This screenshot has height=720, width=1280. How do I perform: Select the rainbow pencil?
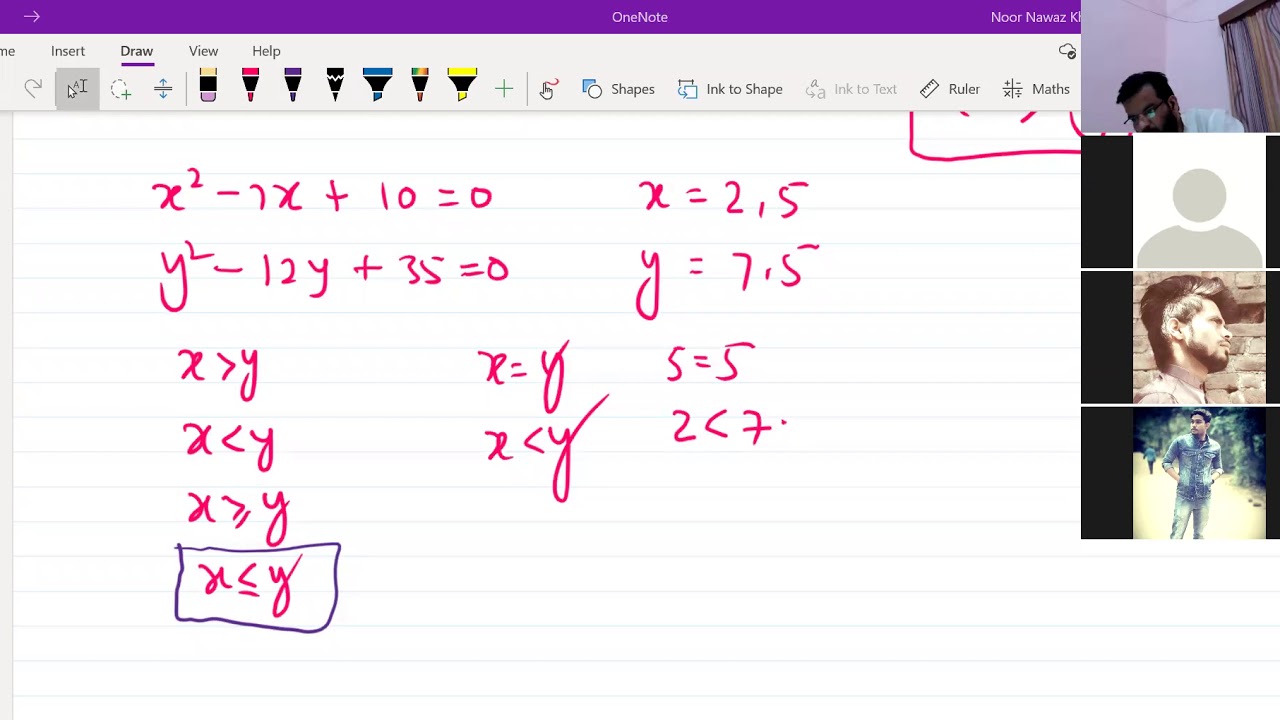coord(420,87)
